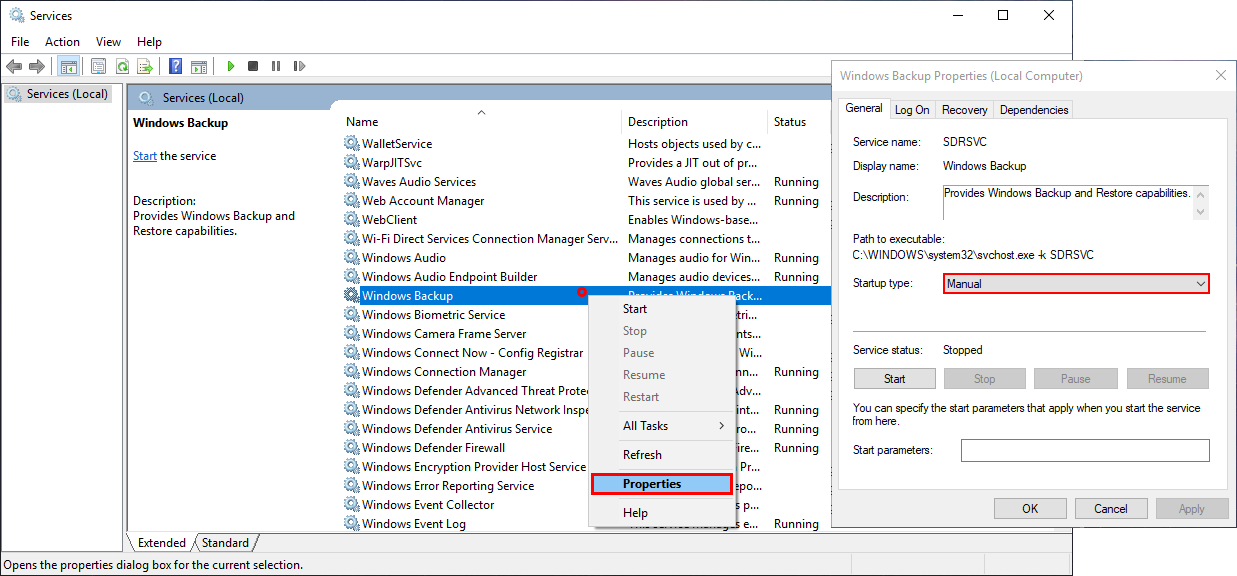Click the Pause Service toolbar icon

[x=276, y=66]
